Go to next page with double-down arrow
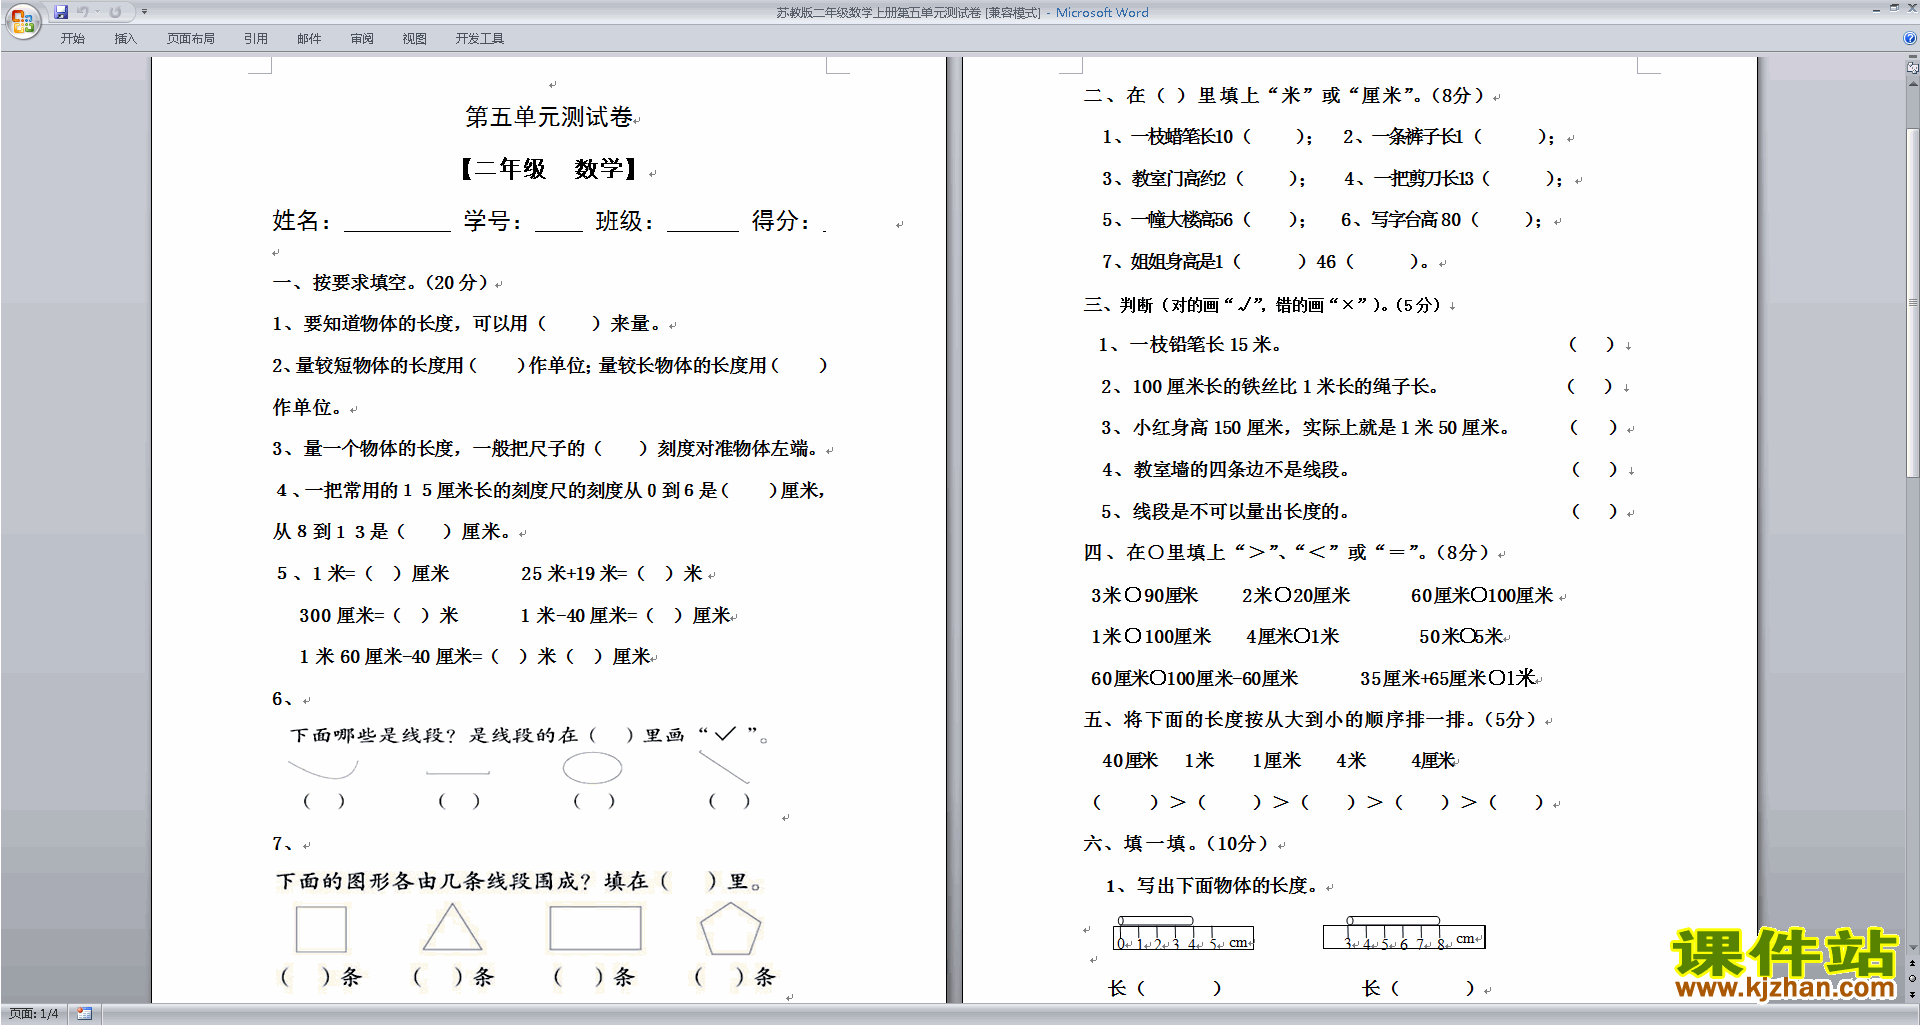 (x=1913, y=994)
